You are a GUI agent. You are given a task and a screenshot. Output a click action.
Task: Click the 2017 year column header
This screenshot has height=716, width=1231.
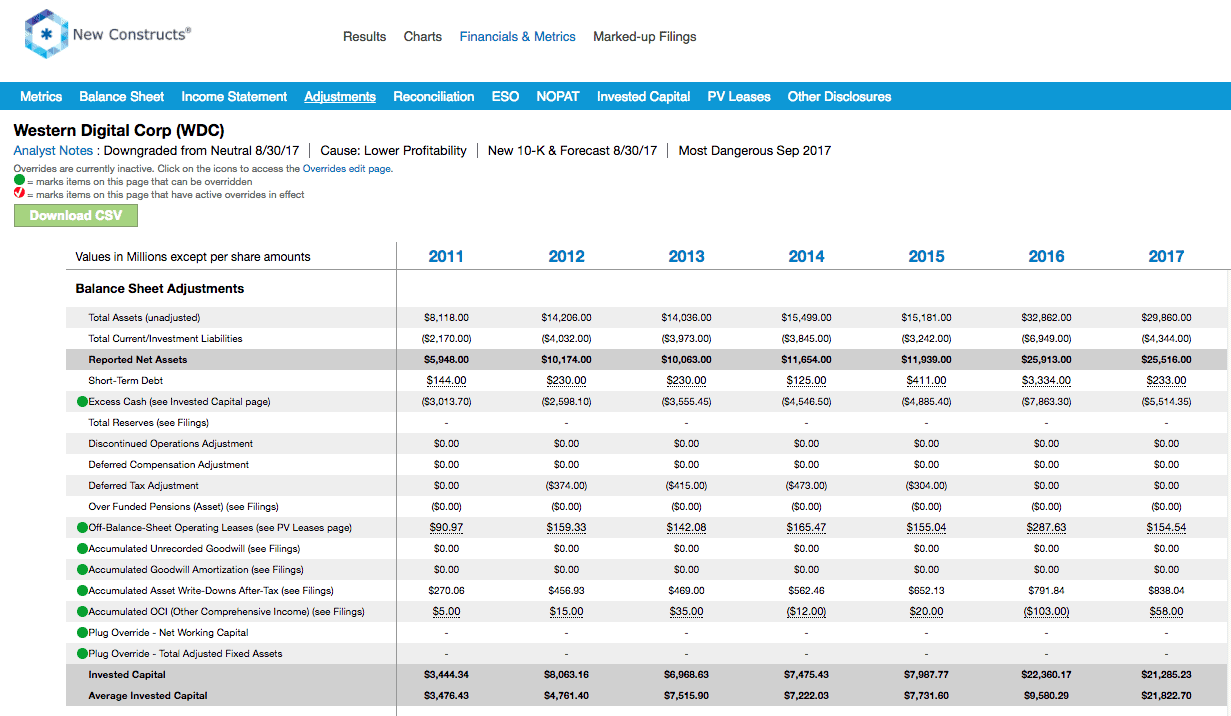pos(1166,257)
